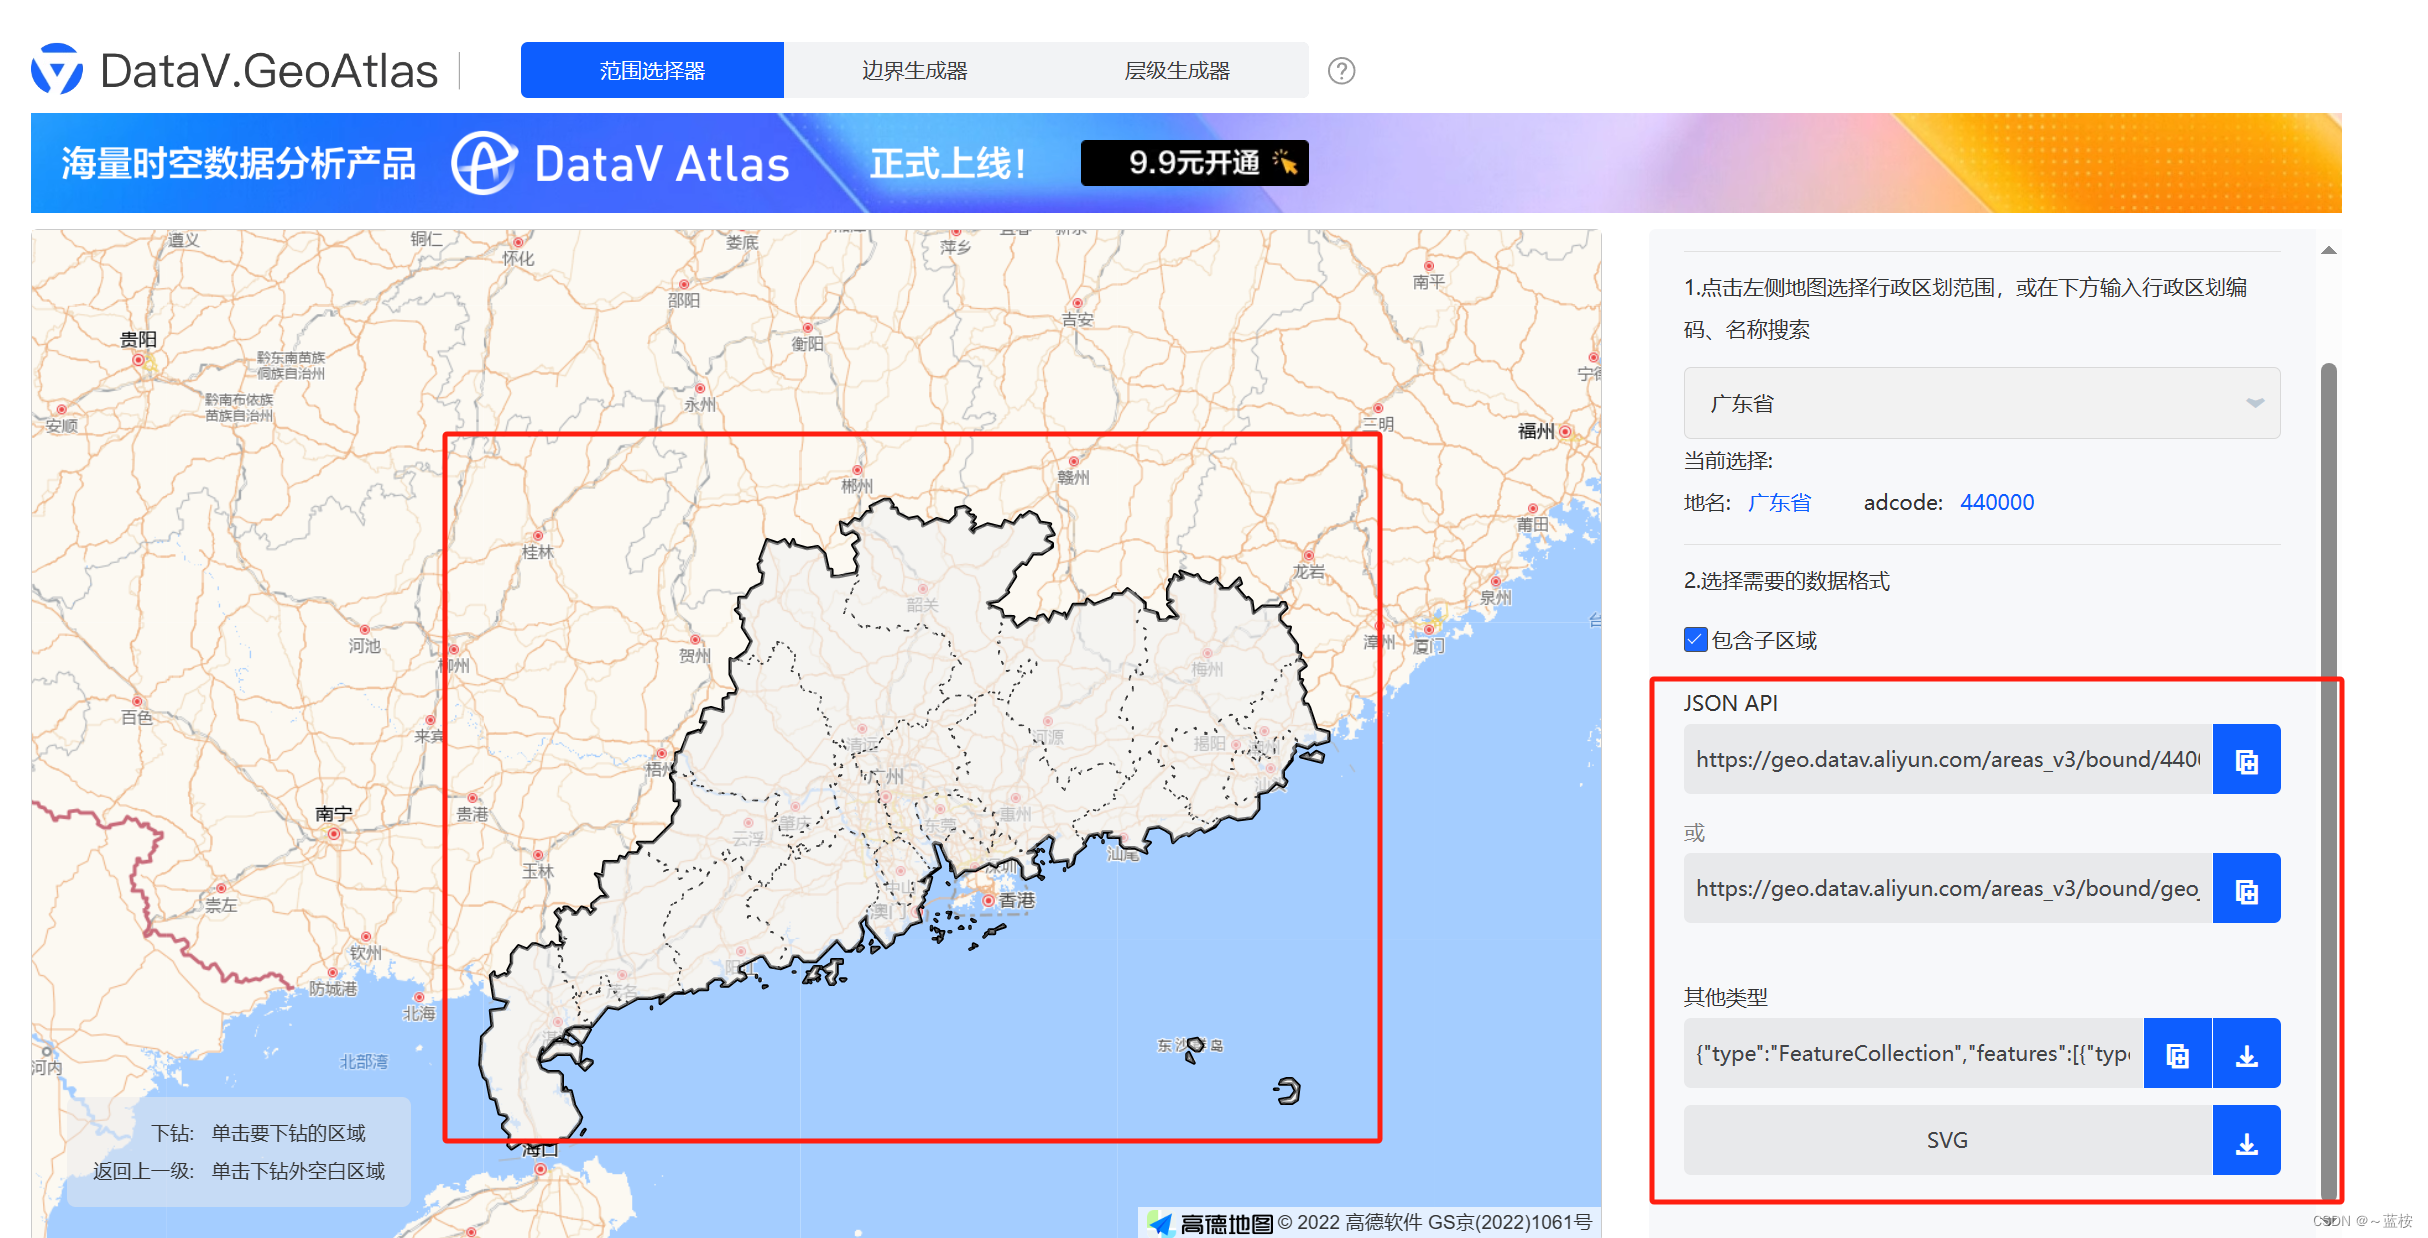Download the SVG boundary file
This screenshot has width=2428, height=1238.
tap(2247, 1139)
